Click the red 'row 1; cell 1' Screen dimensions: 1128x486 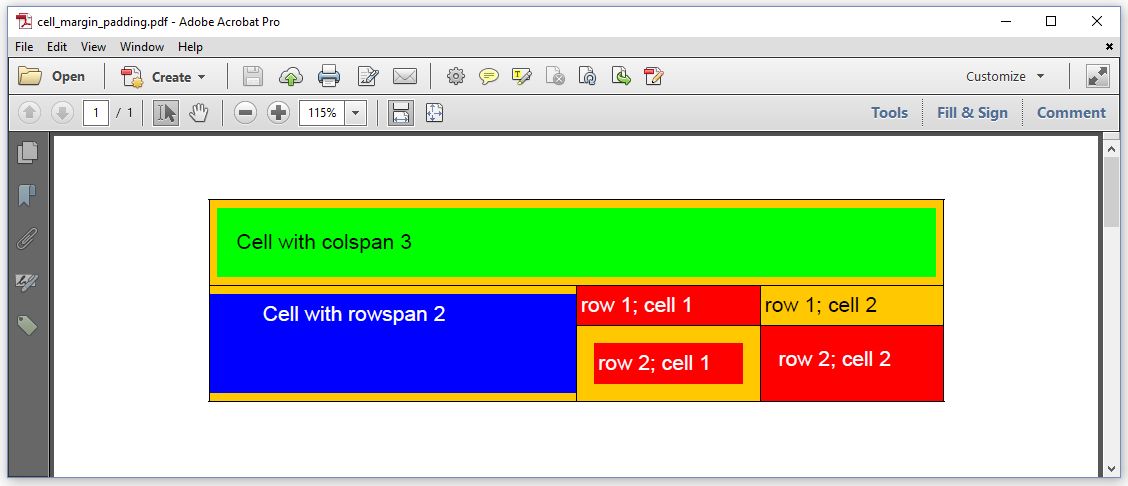[x=668, y=306]
